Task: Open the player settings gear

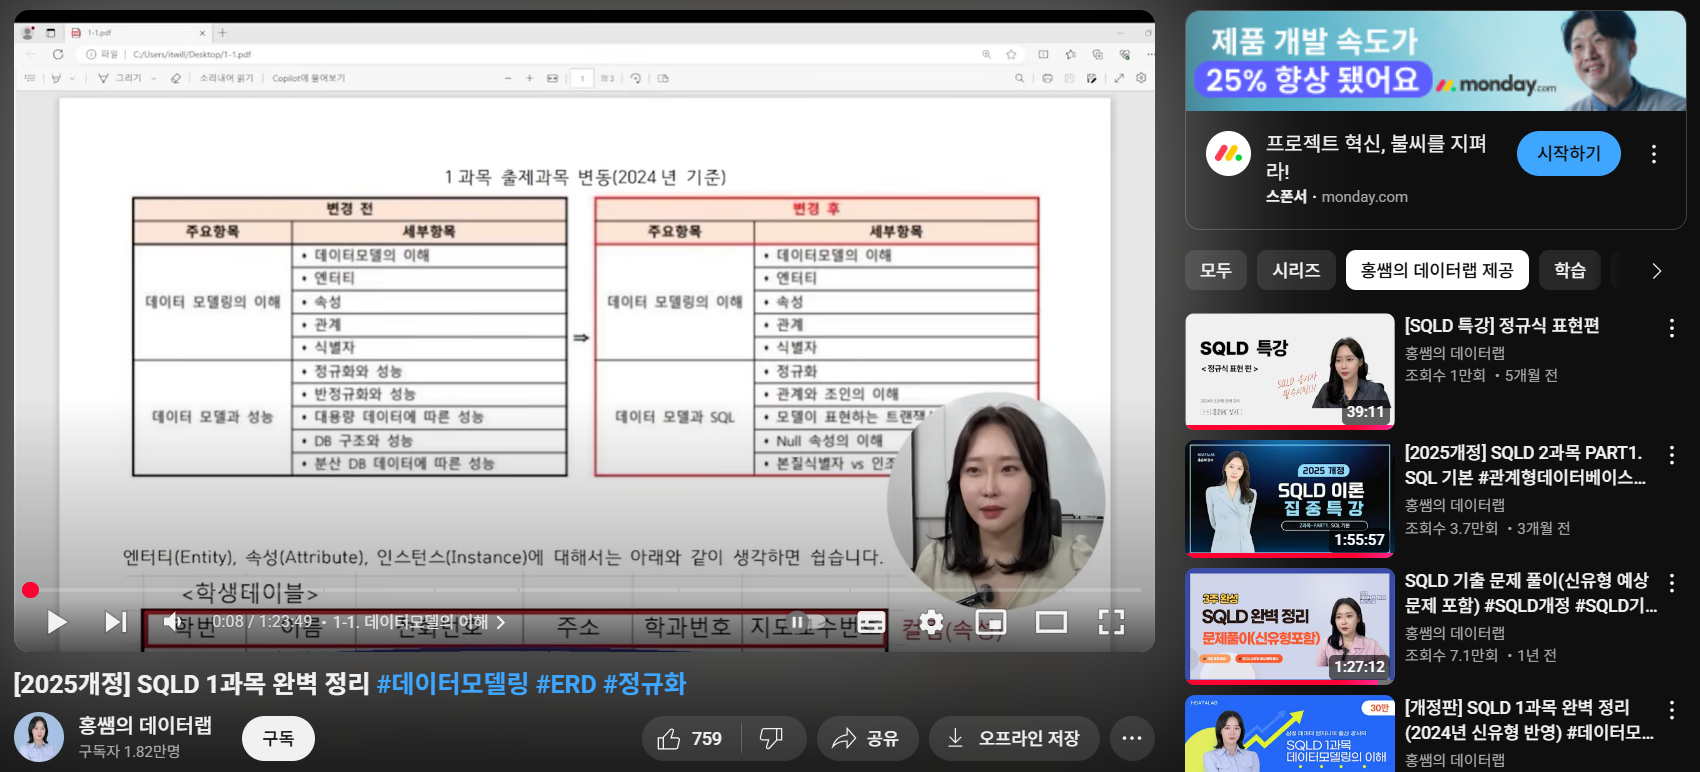Action: click(x=931, y=622)
